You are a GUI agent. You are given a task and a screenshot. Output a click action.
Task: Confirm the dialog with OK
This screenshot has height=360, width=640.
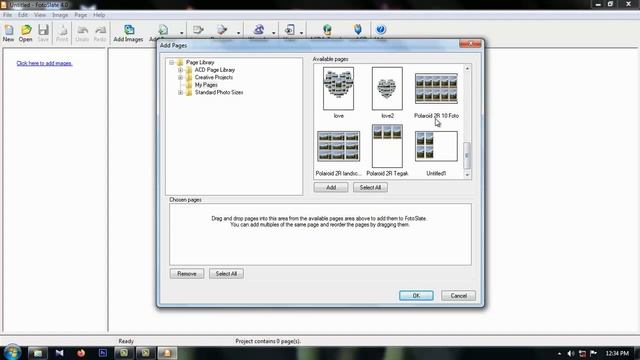[416, 296]
